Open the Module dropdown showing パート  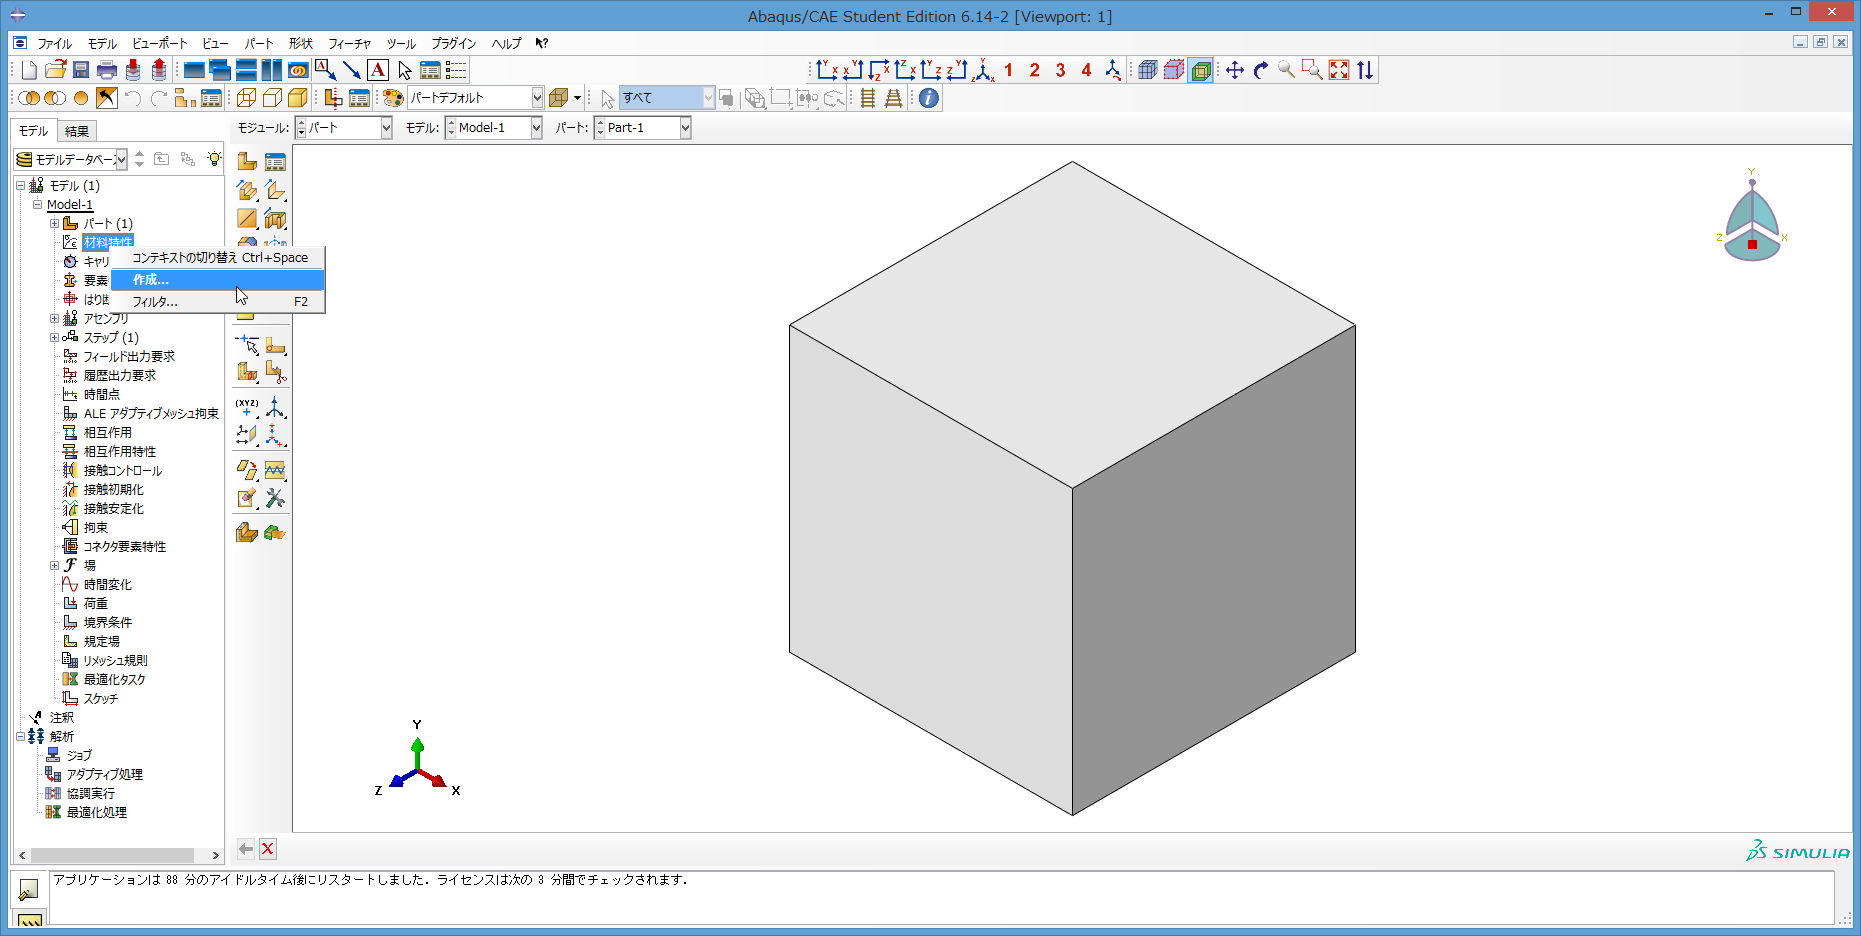point(345,128)
